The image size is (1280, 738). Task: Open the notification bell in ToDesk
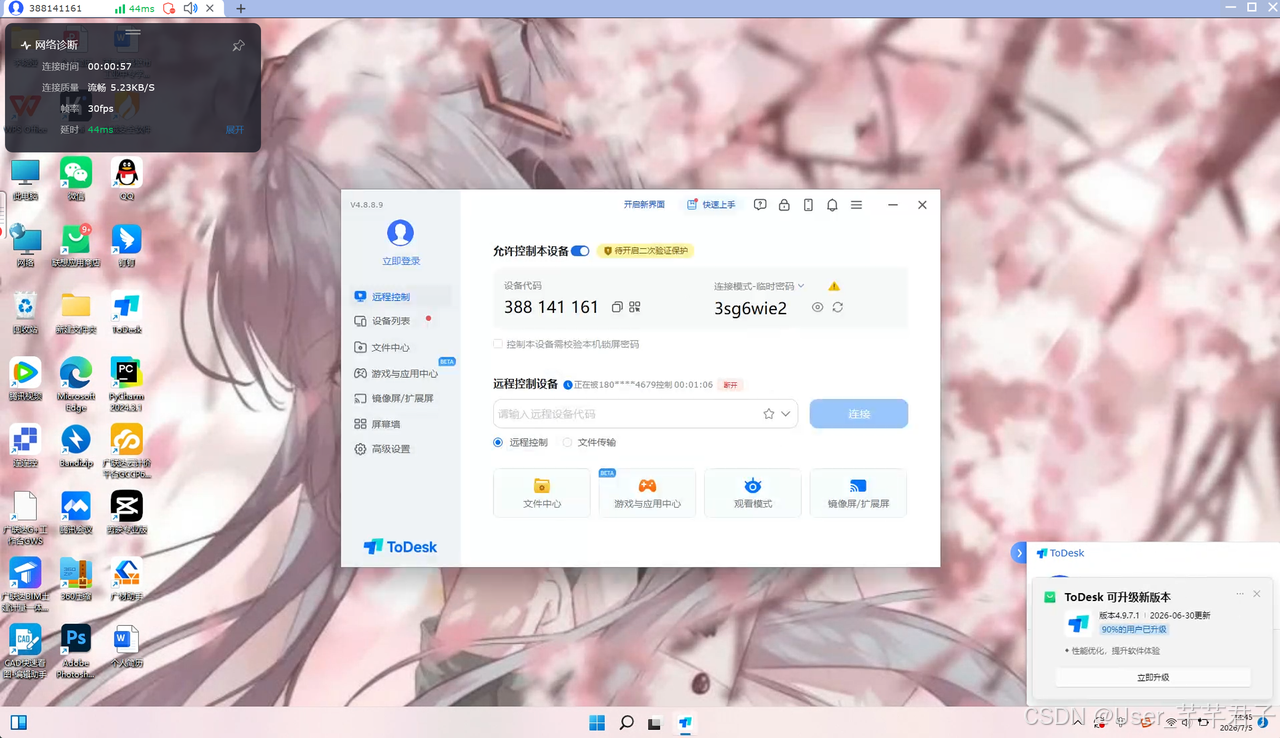pyautogui.click(x=832, y=205)
